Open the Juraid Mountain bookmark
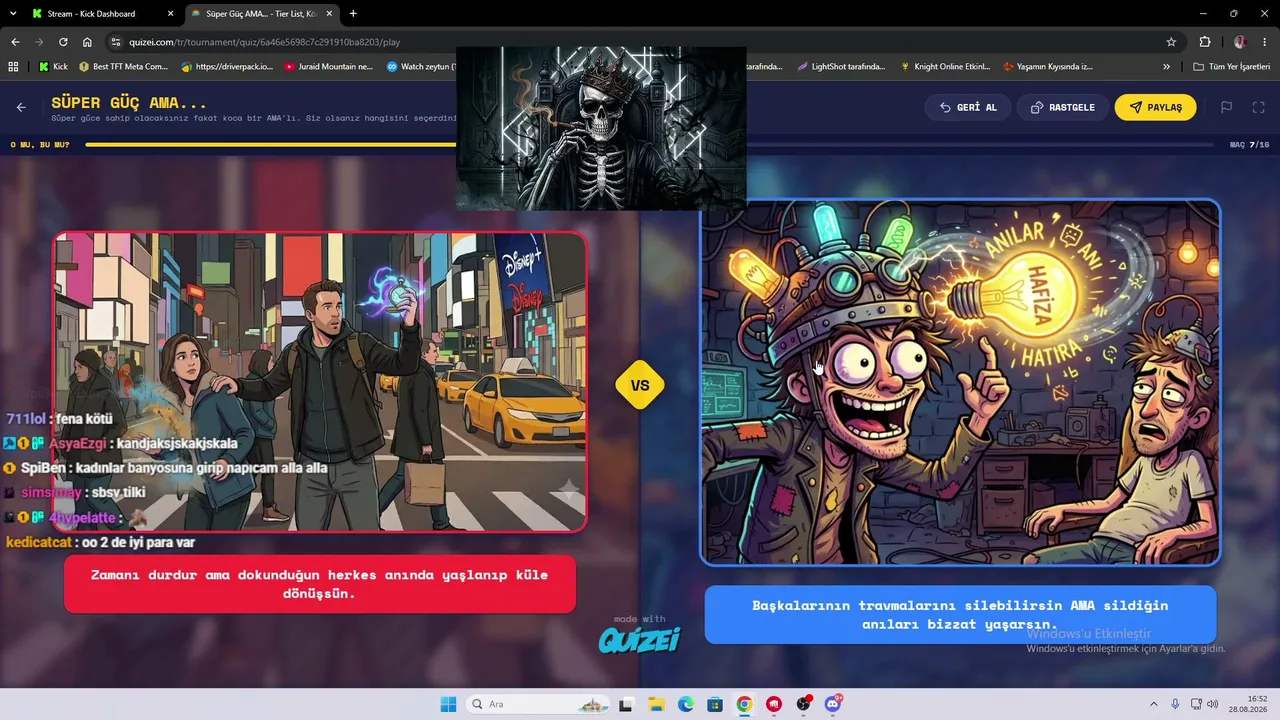Screen dimensions: 1280x720 329,67
